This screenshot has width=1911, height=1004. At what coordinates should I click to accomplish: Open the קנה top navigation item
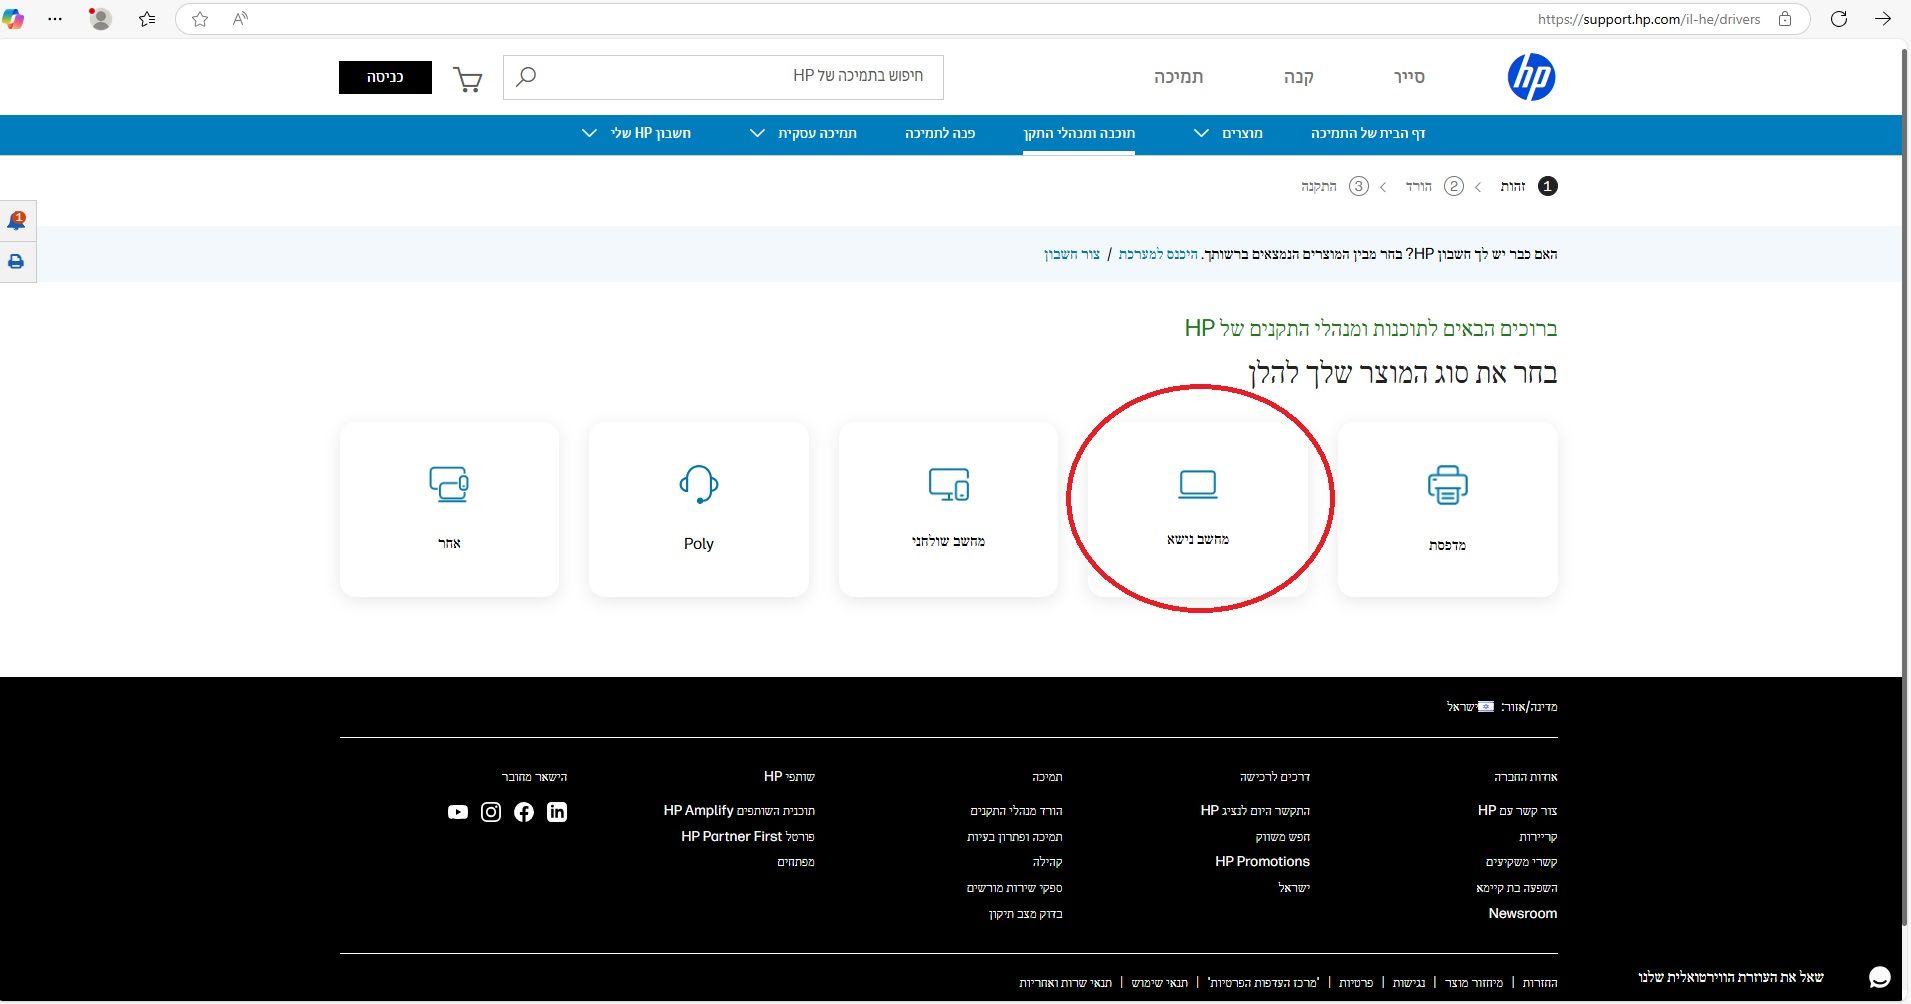pyautogui.click(x=1299, y=77)
